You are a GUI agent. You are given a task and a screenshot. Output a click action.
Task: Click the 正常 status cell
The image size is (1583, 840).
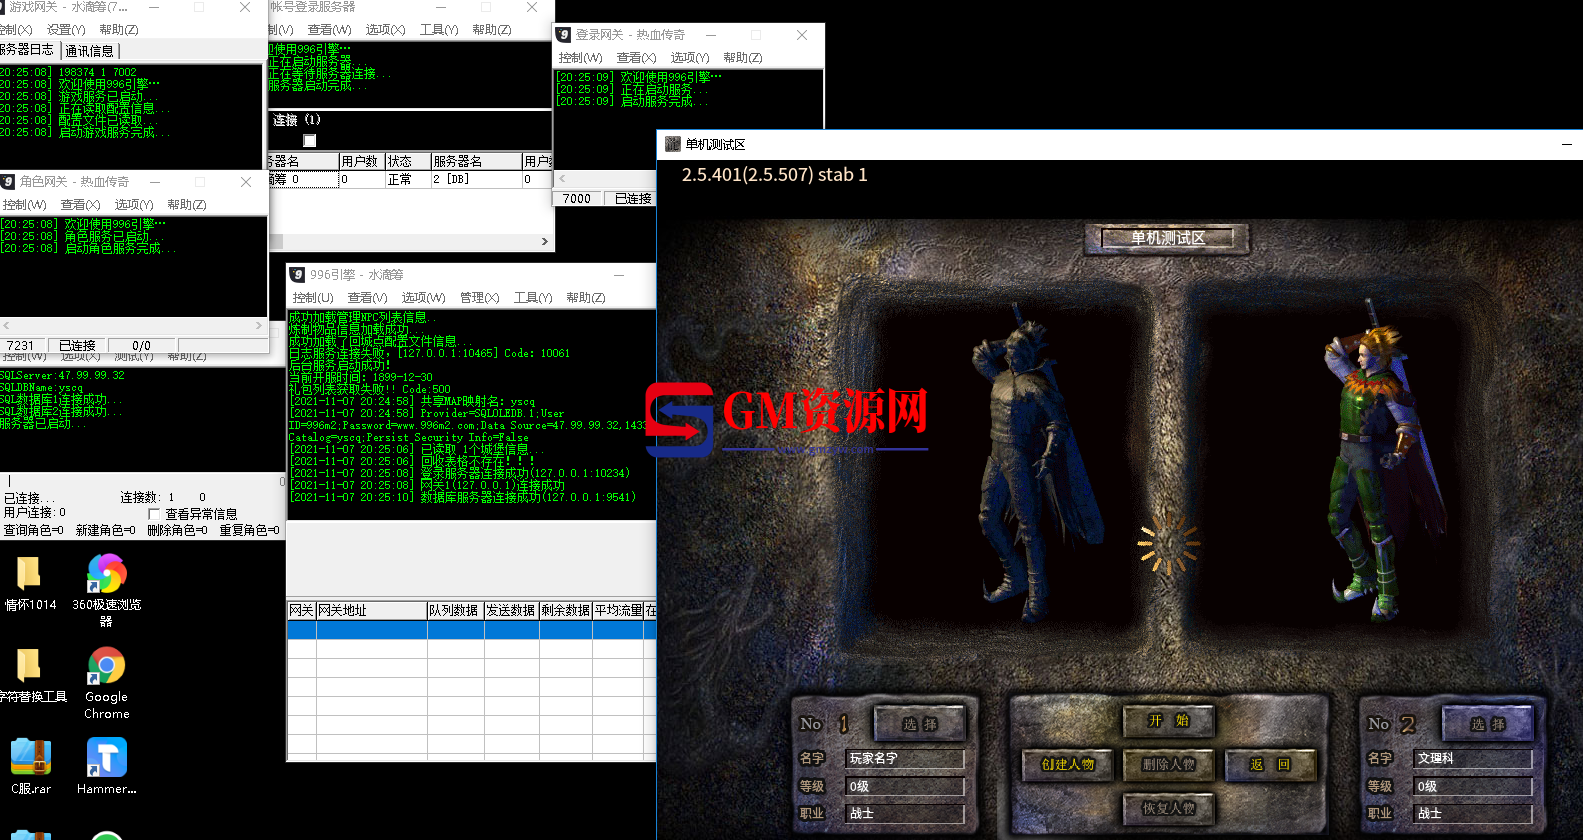click(407, 179)
